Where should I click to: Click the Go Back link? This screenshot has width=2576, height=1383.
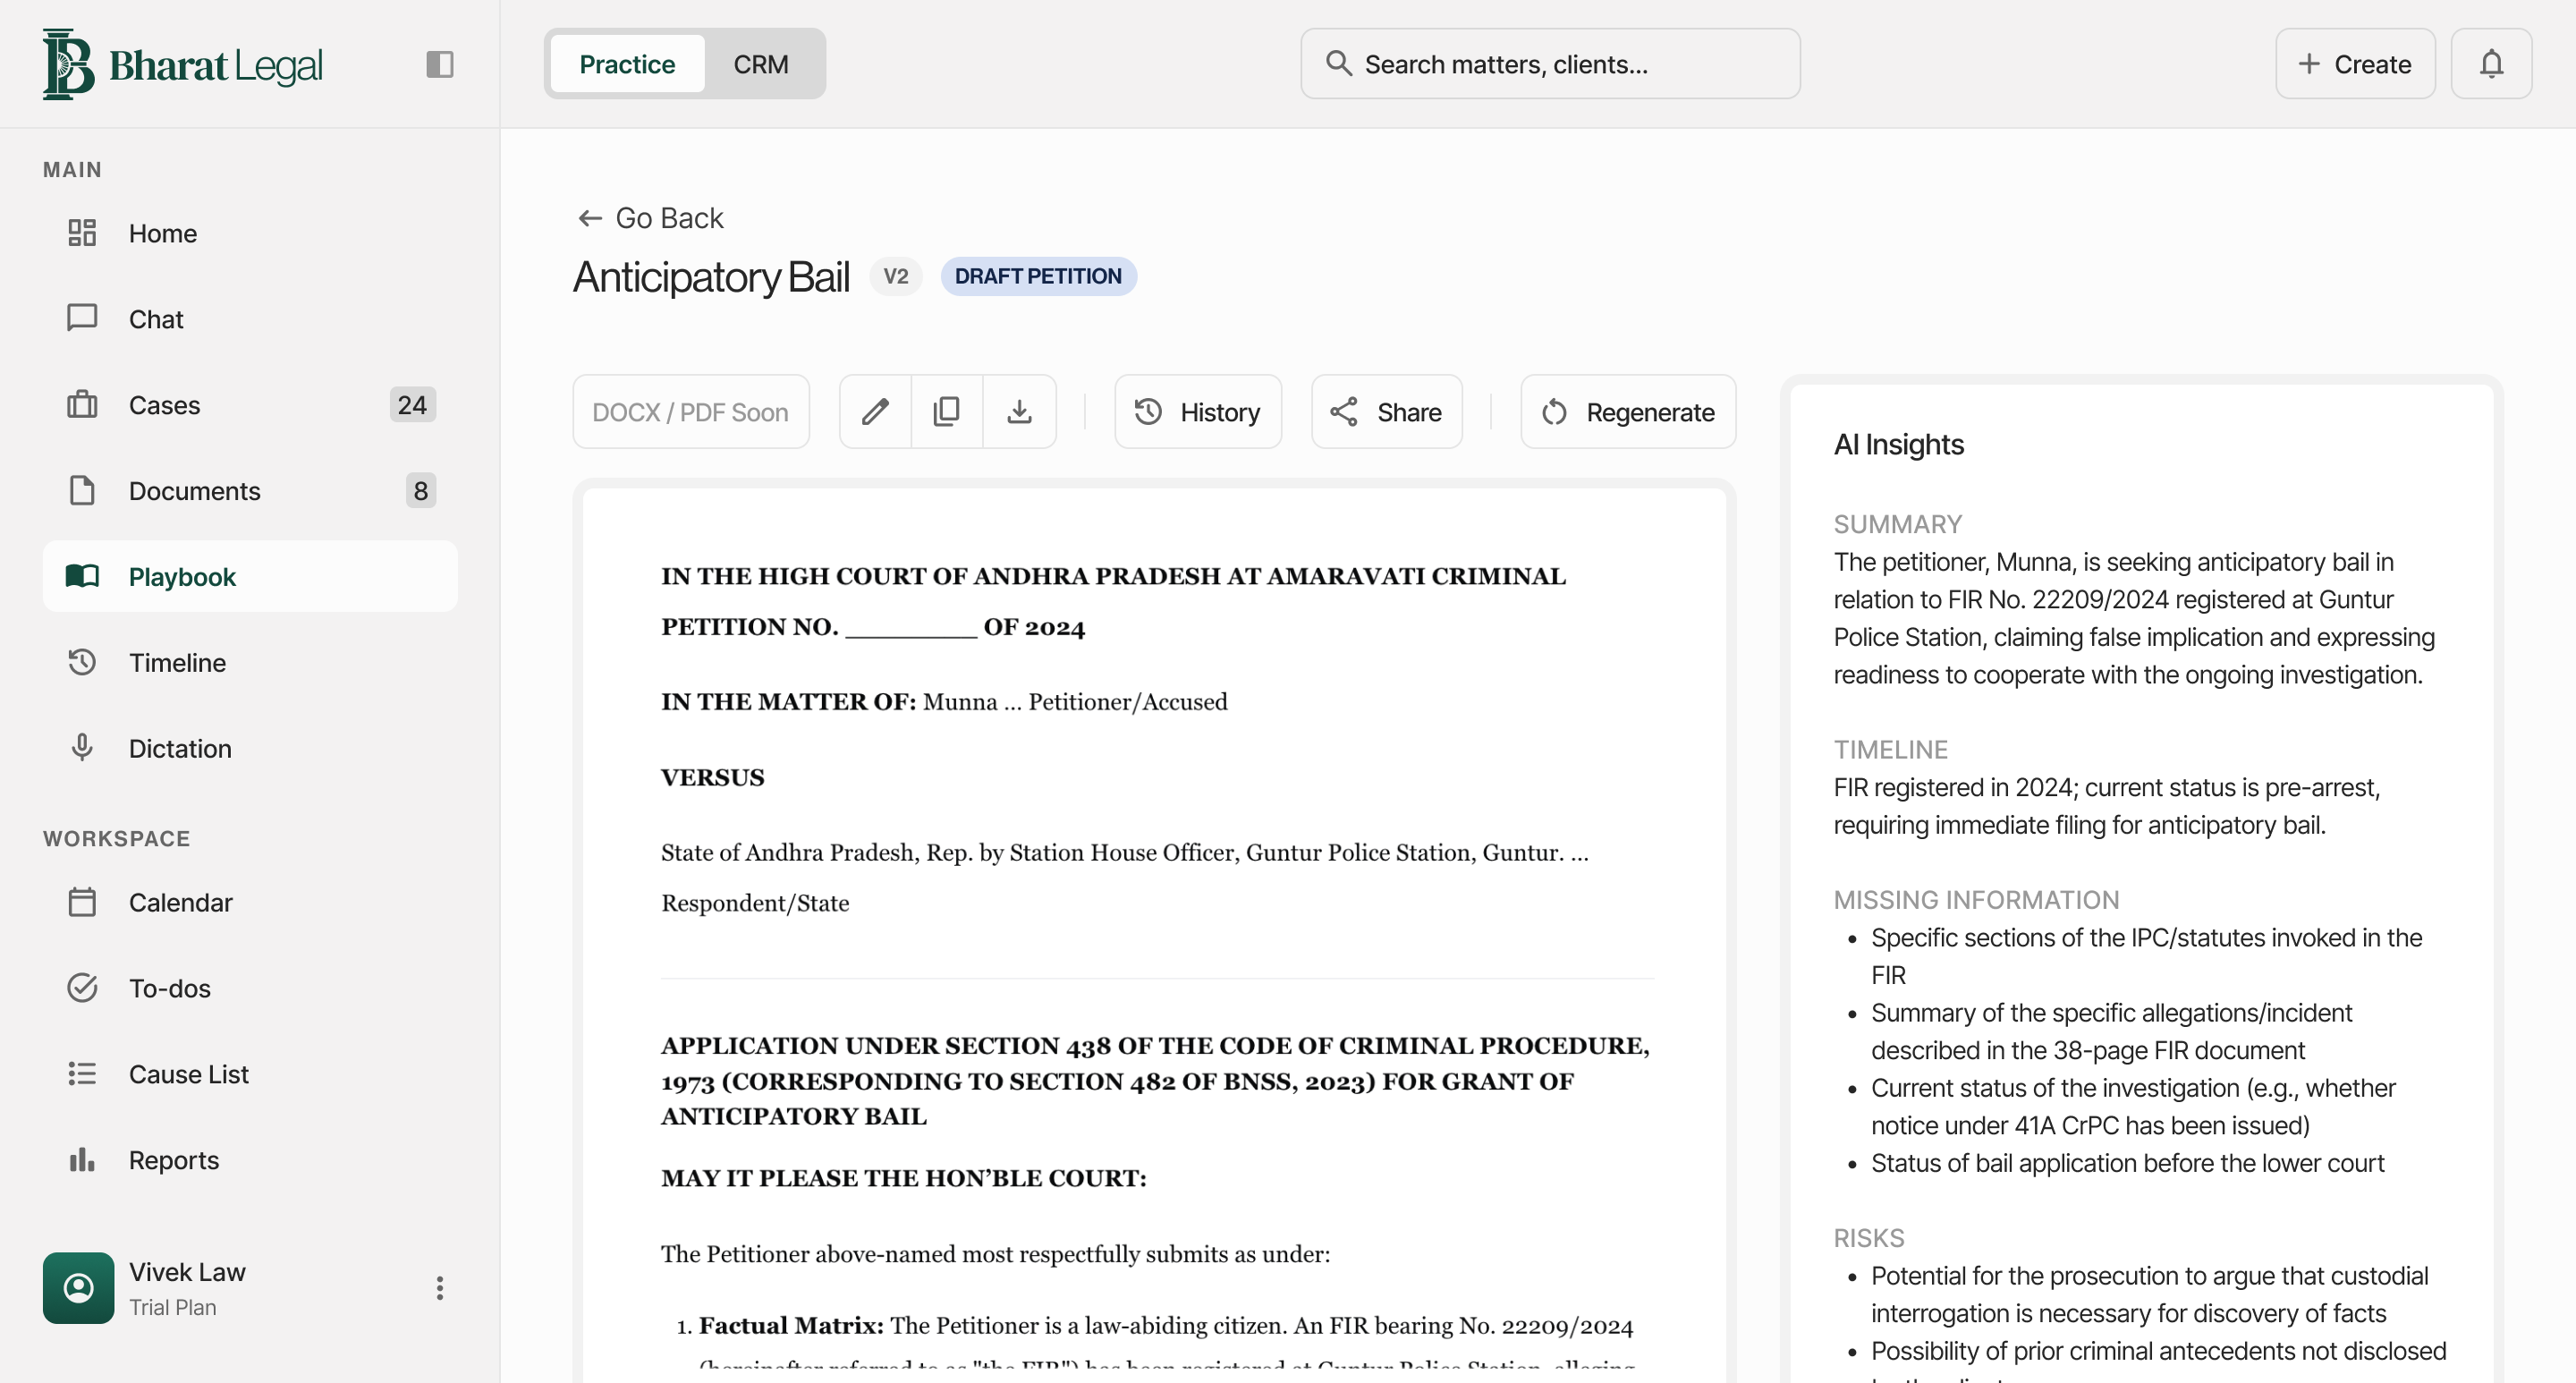pyautogui.click(x=650, y=218)
